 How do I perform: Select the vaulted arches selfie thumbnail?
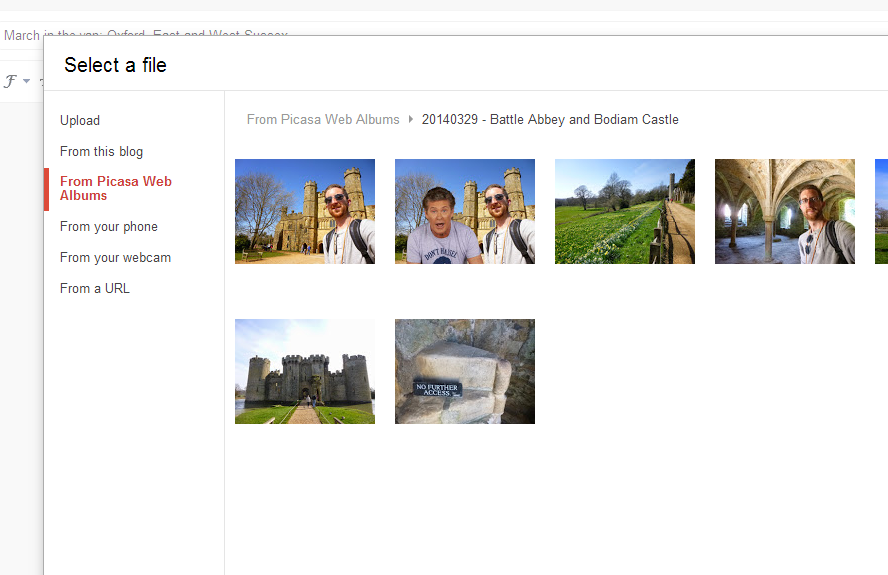click(785, 211)
